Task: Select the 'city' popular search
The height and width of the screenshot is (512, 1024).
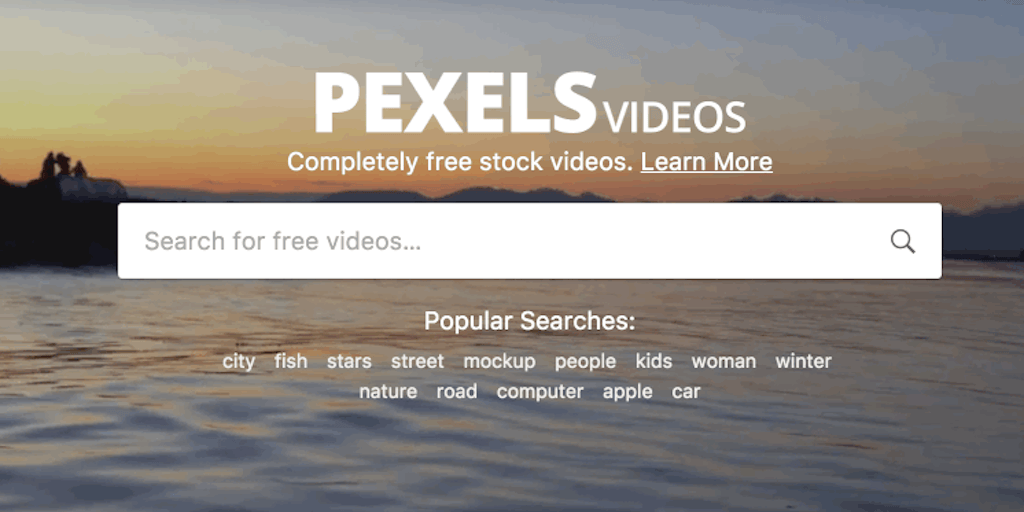Action: (239, 361)
